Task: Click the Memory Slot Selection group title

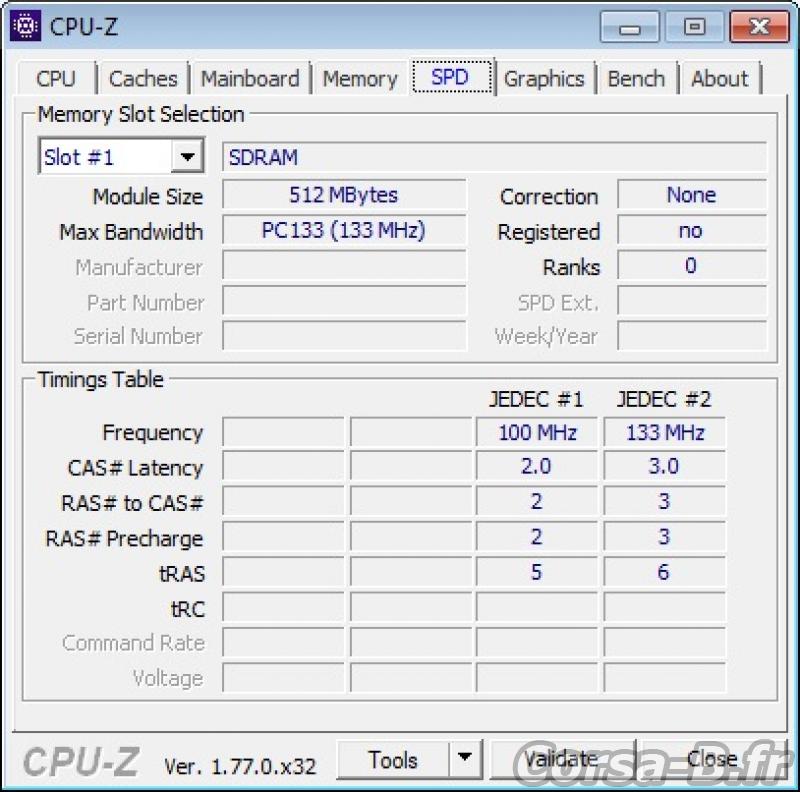Action: tap(141, 114)
